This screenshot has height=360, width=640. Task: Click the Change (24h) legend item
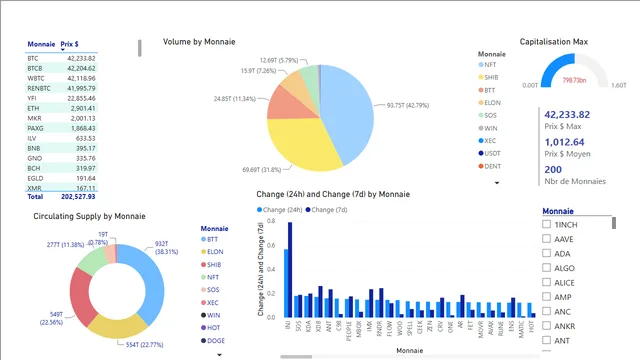280,210
